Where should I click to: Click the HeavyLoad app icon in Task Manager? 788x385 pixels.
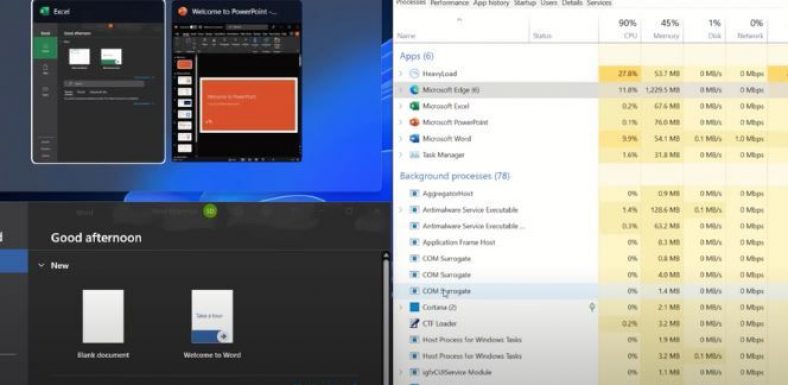(x=414, y=74)
